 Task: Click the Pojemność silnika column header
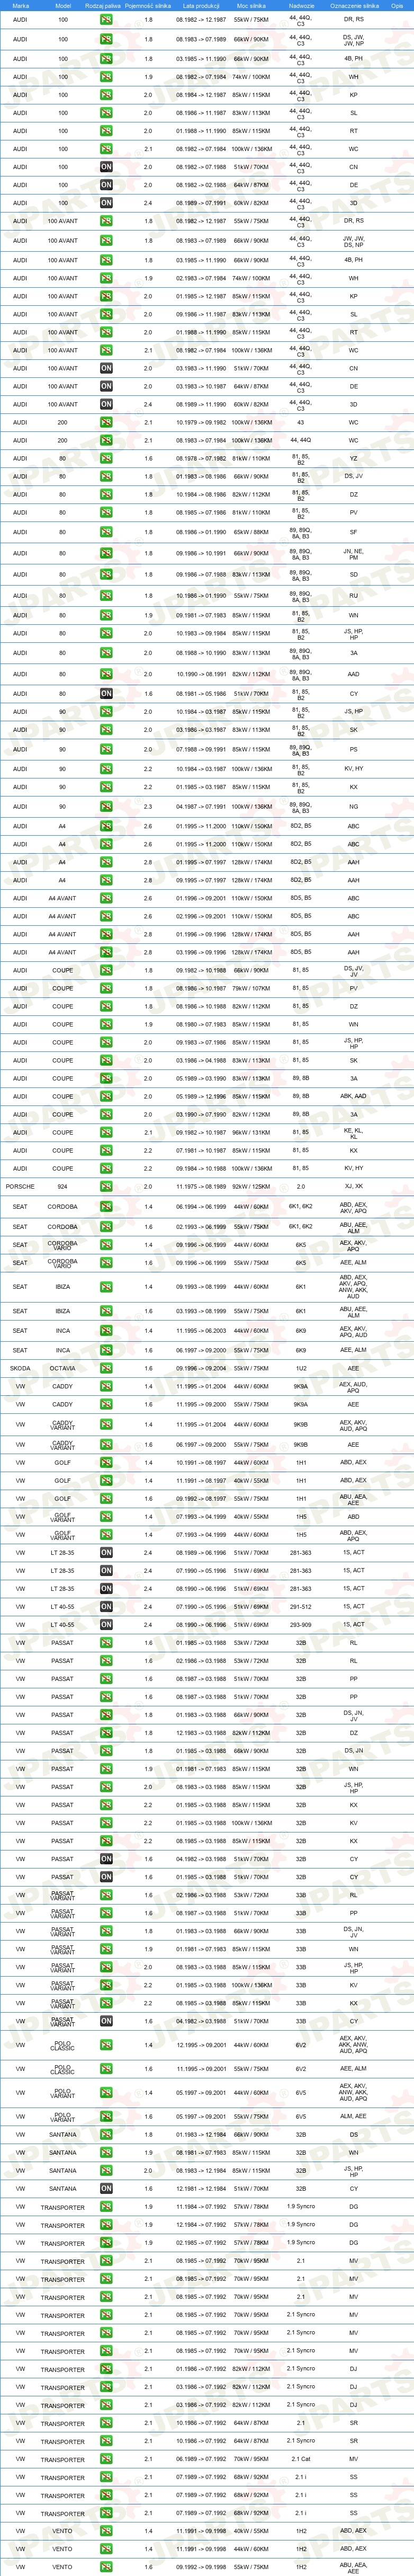coord(148,6)
